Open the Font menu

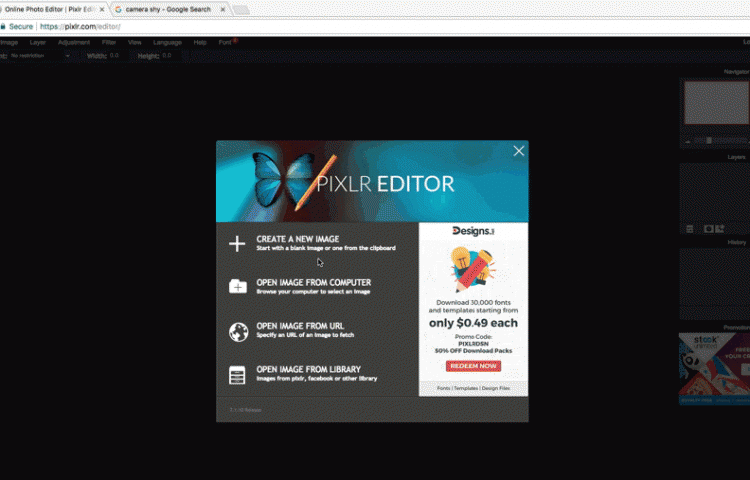click(225, 43)
